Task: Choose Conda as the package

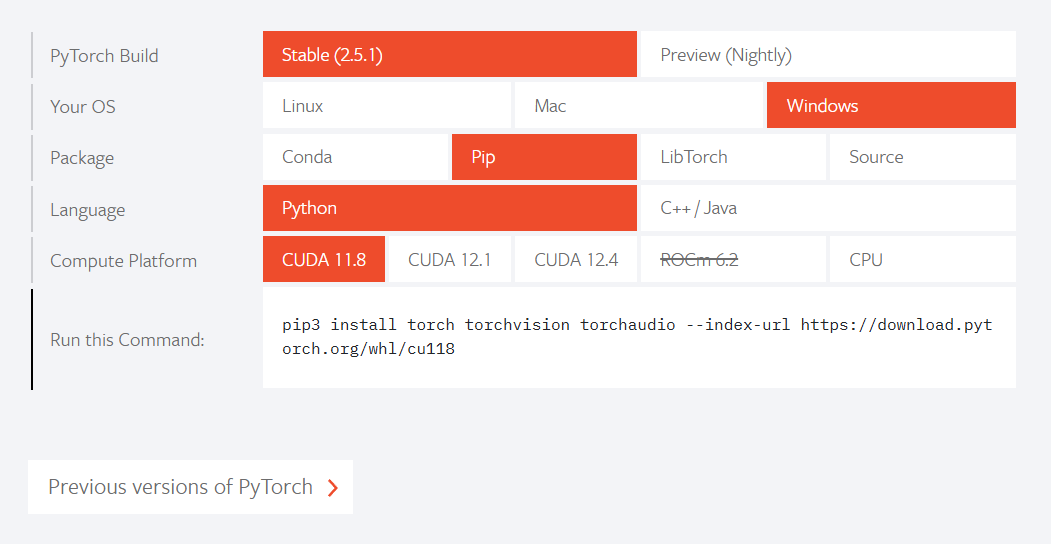Action: pyautogui.click(x=355, y=157)
